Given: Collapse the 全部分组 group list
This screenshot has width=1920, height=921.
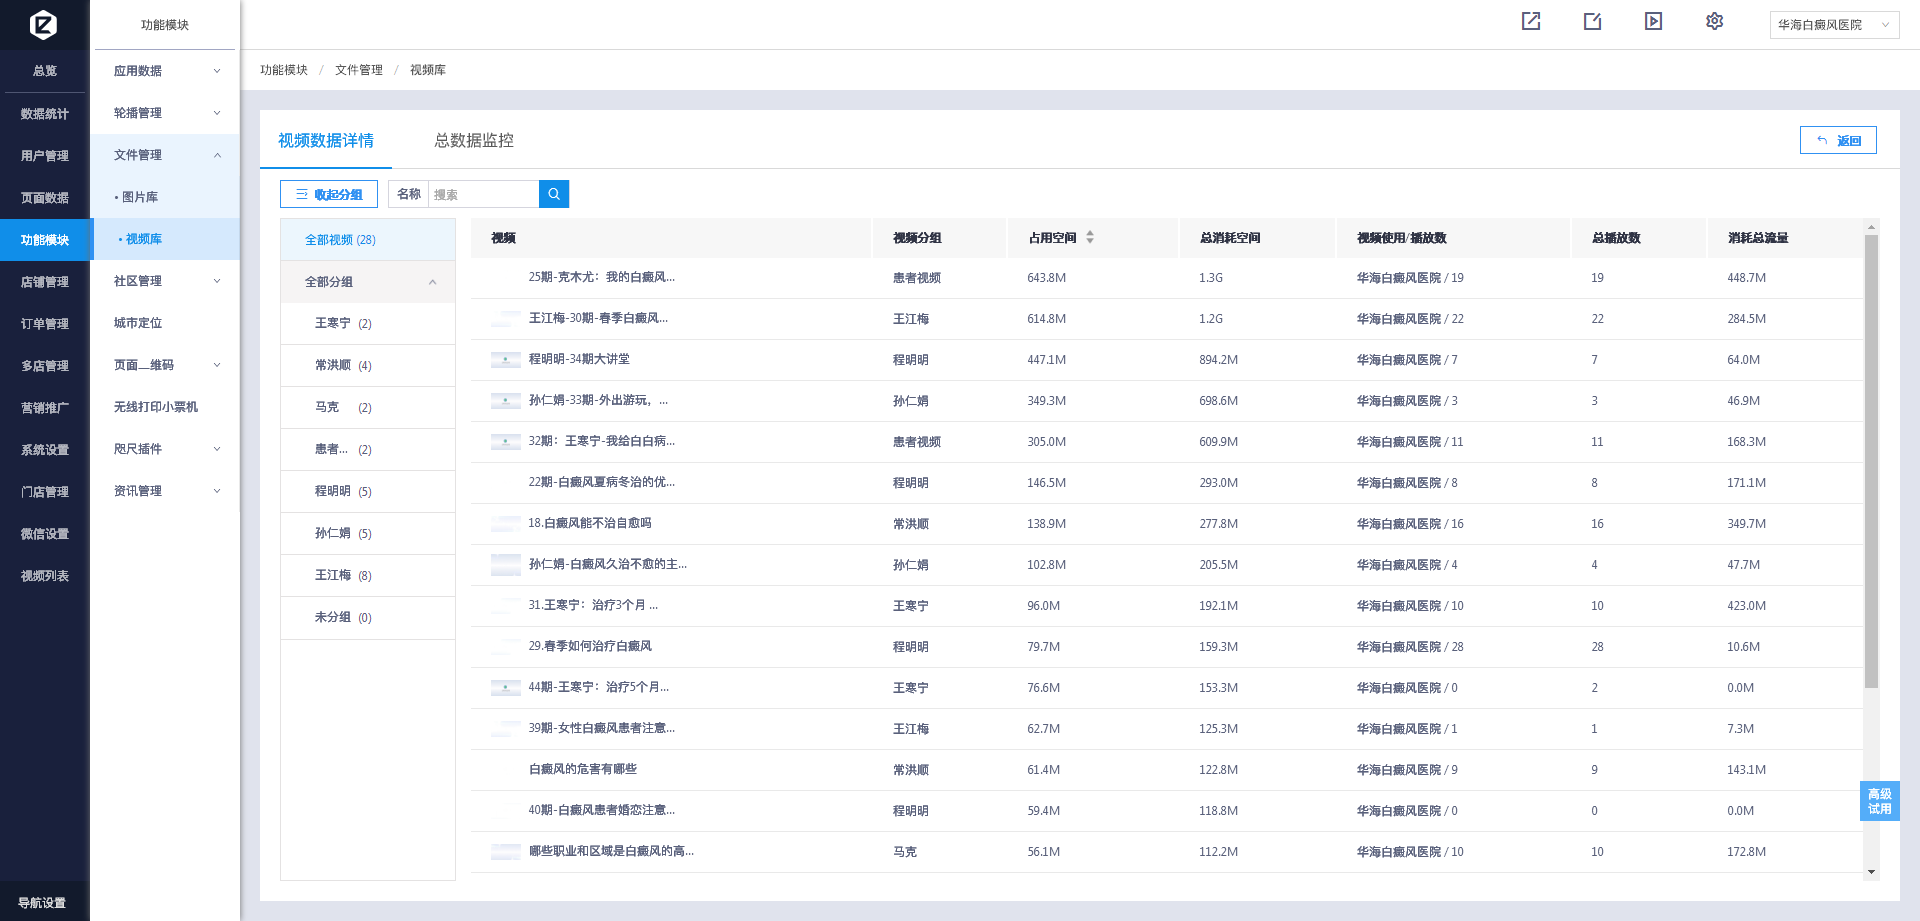Looking at the screenshot, I should 432,282.
